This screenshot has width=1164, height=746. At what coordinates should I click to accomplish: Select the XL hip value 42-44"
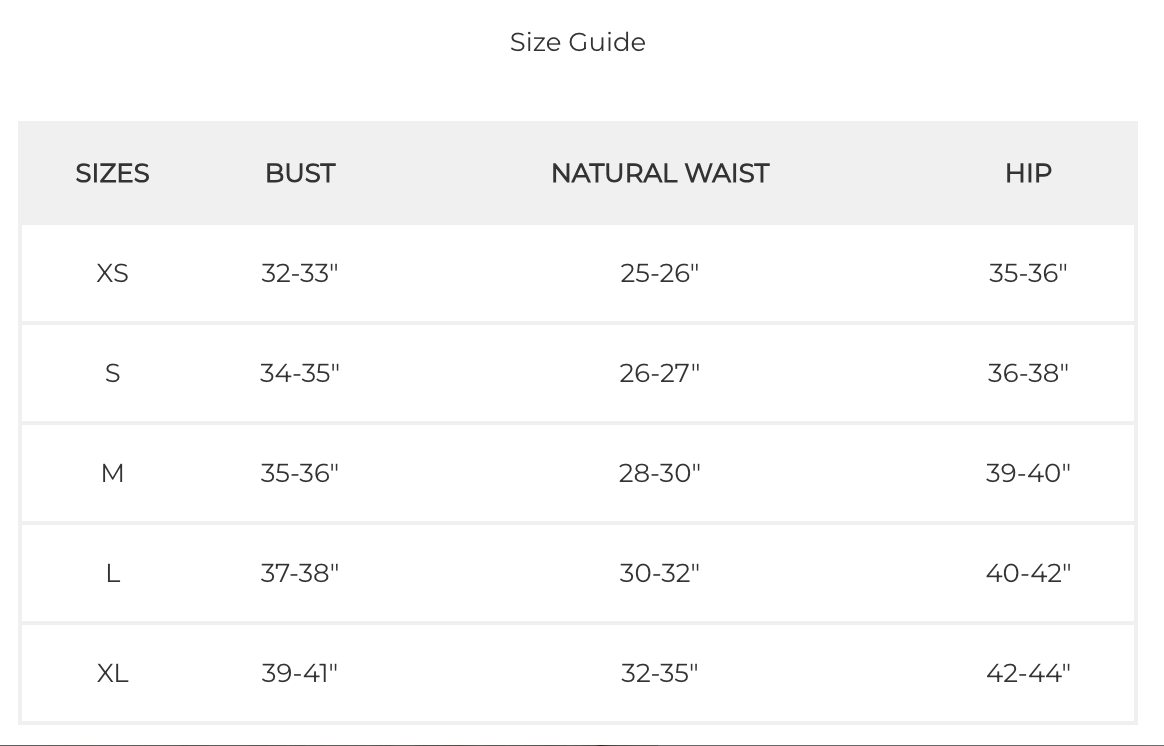click(x=1028, y=673)
